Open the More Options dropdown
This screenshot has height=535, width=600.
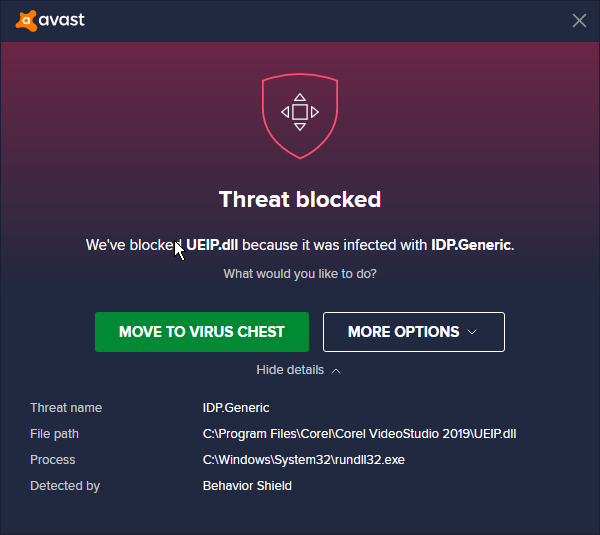pyautogui.click(x=413, y=332)
